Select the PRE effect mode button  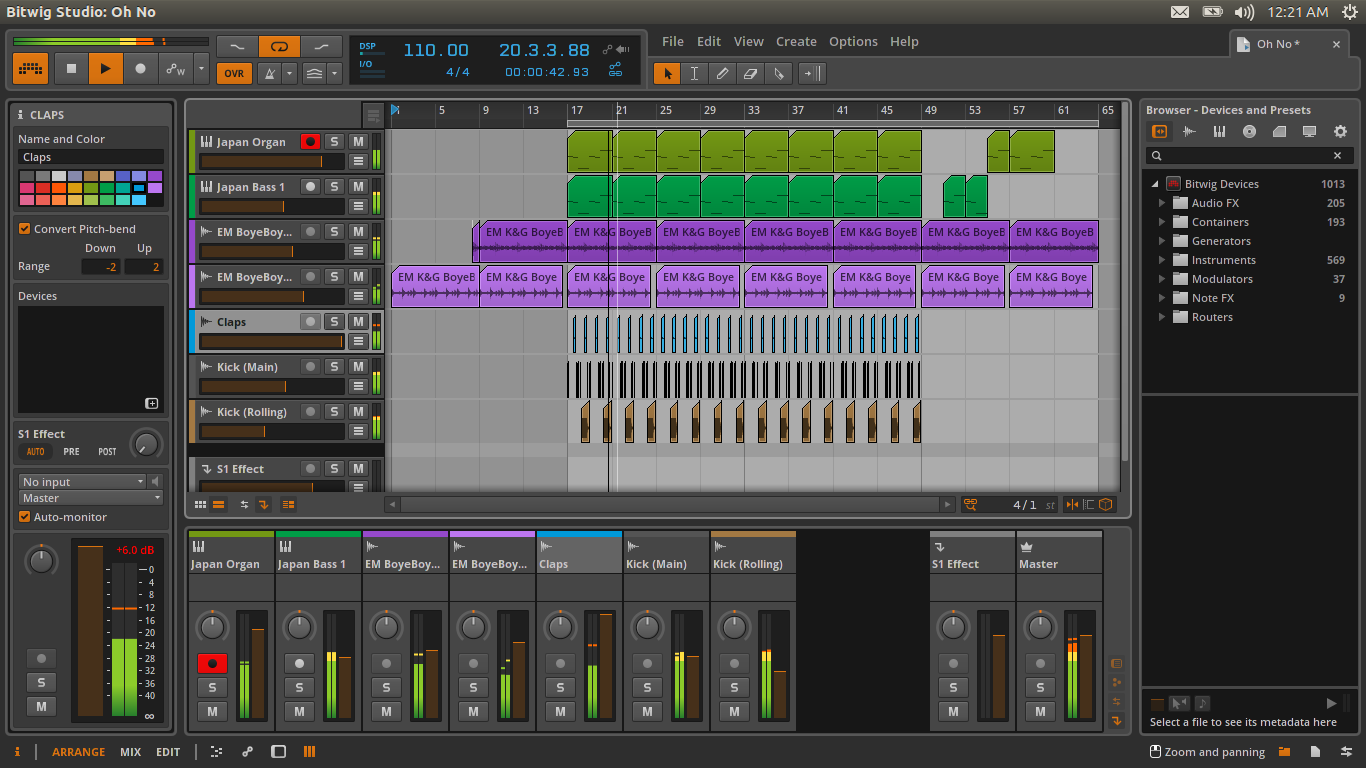pyautogui.click(x=71, y=452)
